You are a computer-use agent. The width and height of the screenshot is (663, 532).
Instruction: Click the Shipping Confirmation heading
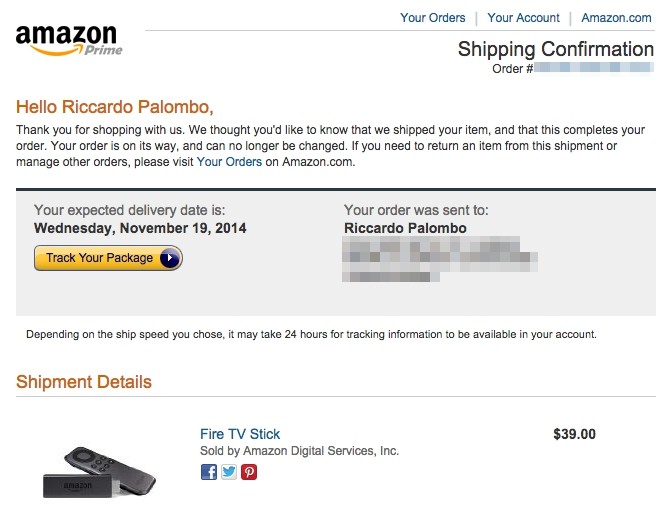click(x=556, y=49)
